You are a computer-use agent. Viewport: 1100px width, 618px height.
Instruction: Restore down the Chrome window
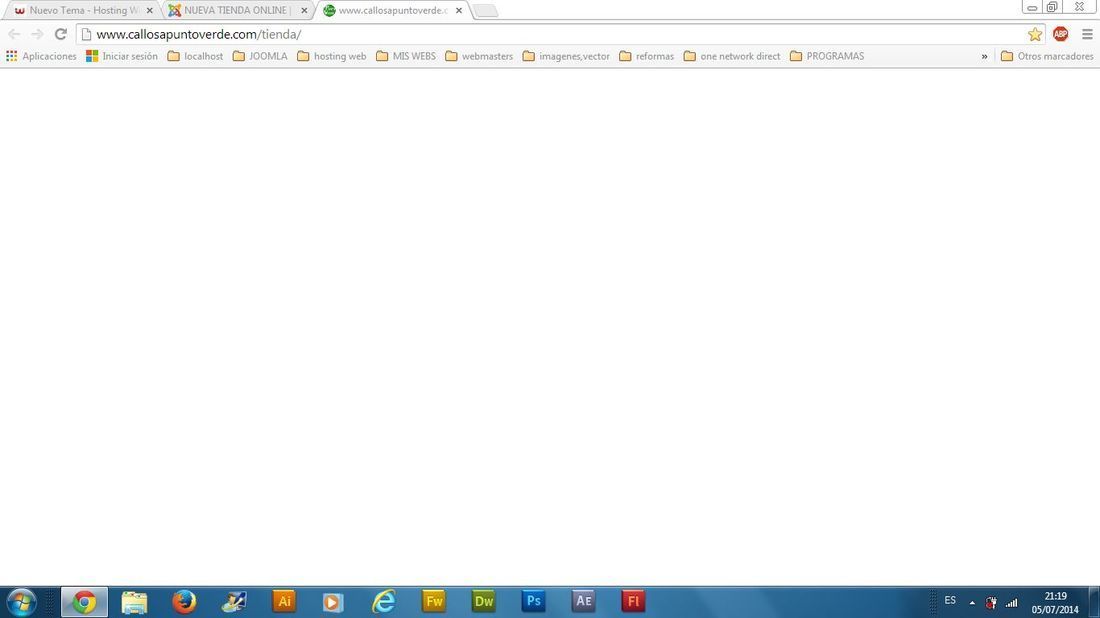(x=1052, y=7)
